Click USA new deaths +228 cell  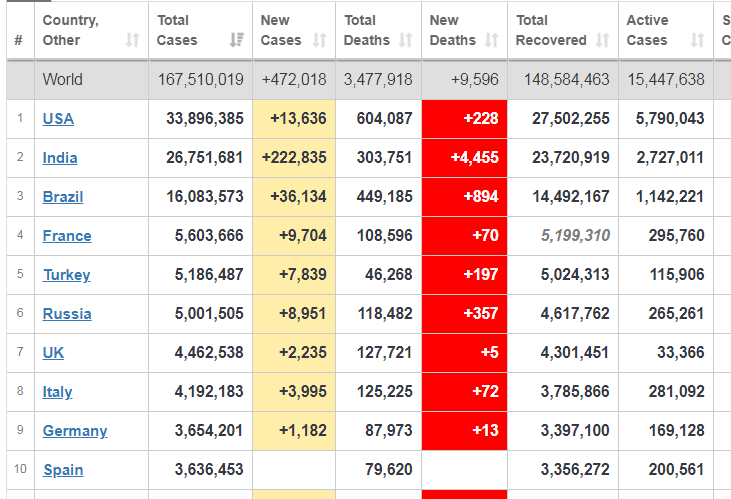tap(464, 118)
